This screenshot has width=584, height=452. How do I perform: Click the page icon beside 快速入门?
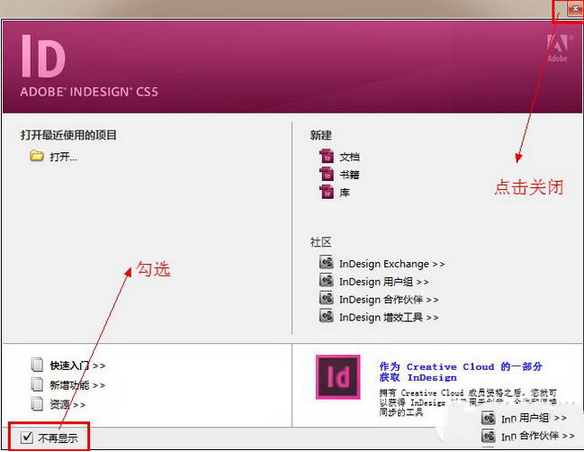(37, 365)
